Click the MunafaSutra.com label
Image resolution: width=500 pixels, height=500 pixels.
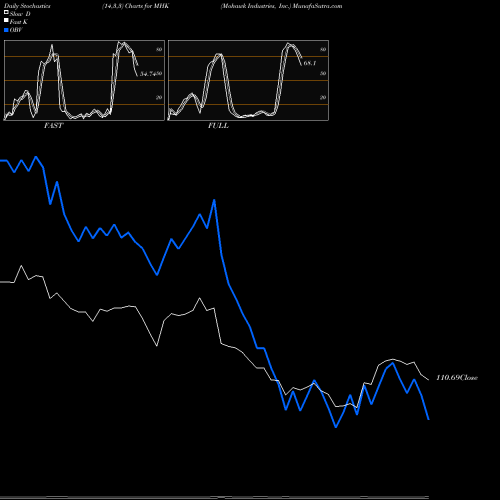(317, 6)
